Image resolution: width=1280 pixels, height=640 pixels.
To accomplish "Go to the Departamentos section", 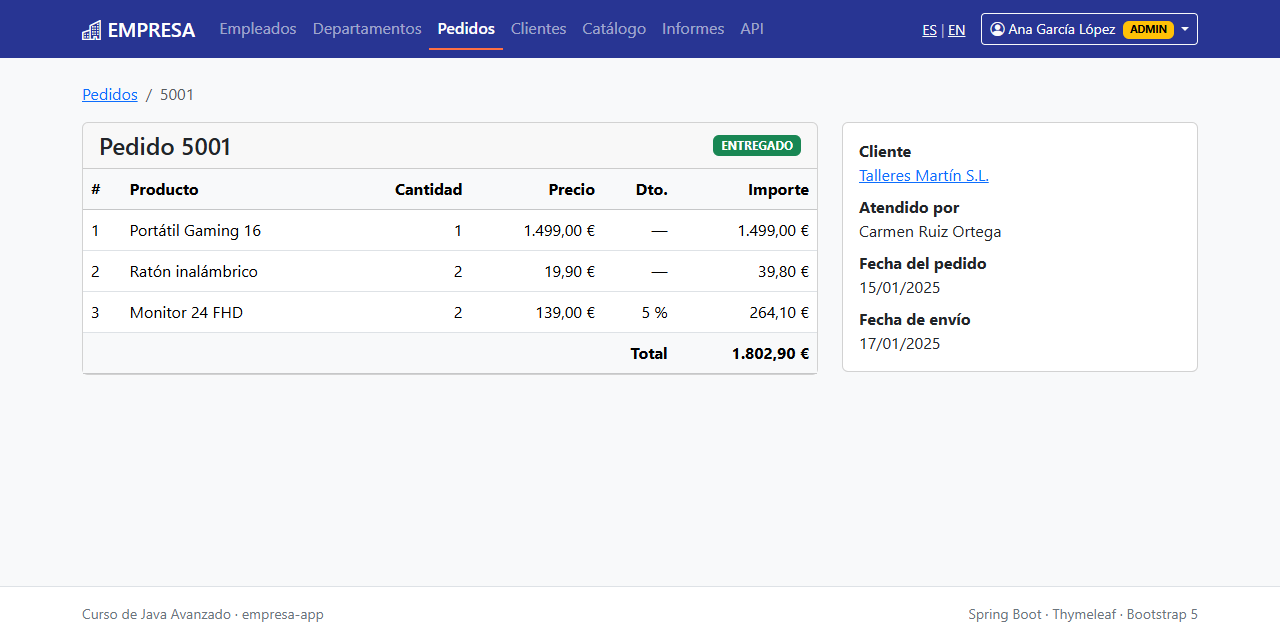I will [367, 29].
